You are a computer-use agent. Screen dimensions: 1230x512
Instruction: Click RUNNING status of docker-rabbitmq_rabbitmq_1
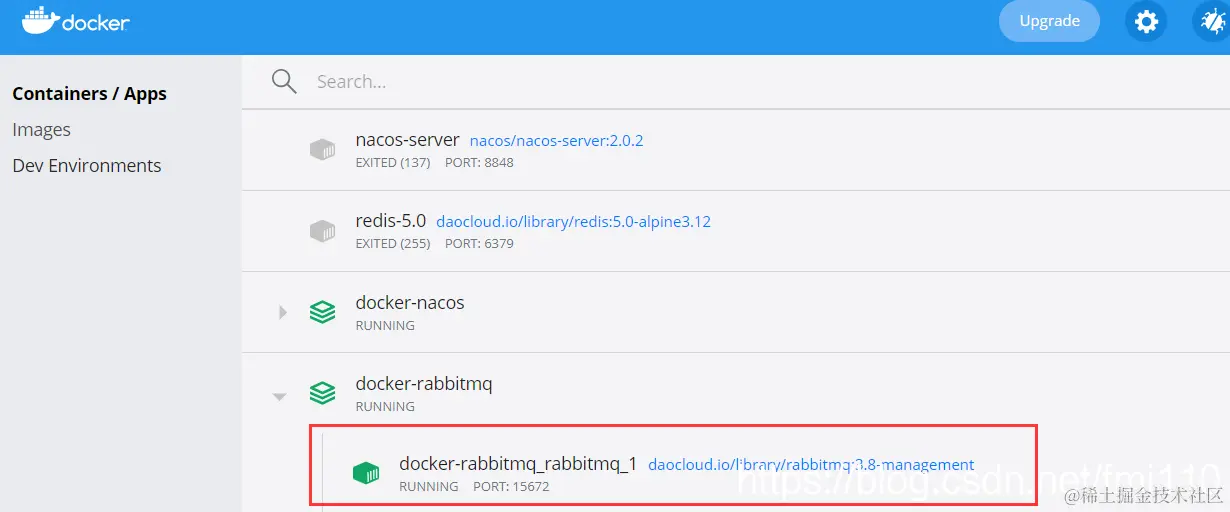point(429,487)
